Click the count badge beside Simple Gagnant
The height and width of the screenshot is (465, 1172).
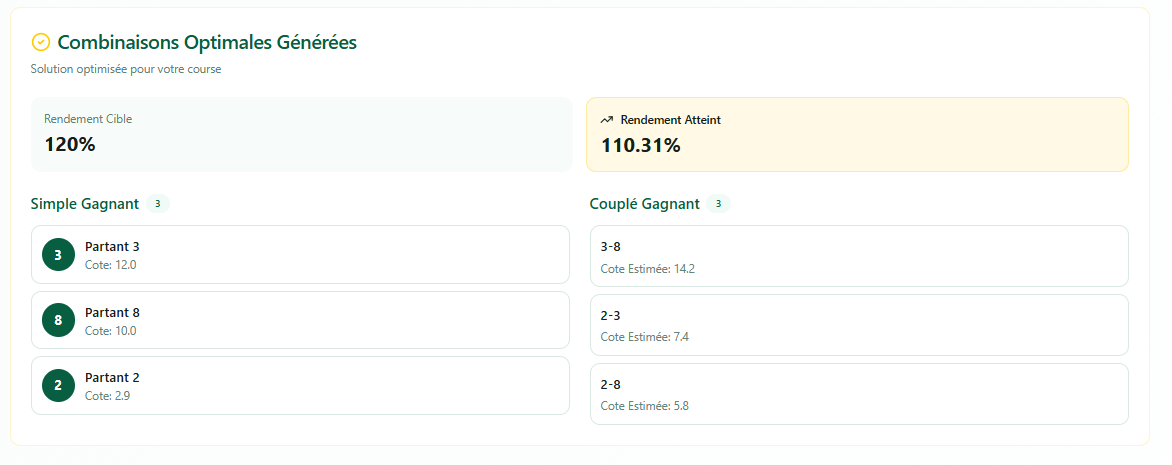click(157, 204)
